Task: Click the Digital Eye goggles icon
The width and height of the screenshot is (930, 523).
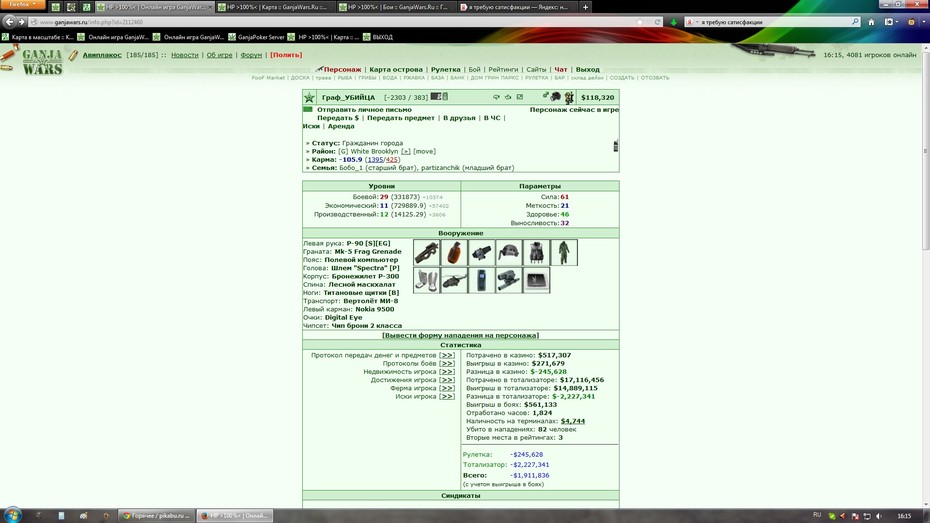Action: coord(509,280)
